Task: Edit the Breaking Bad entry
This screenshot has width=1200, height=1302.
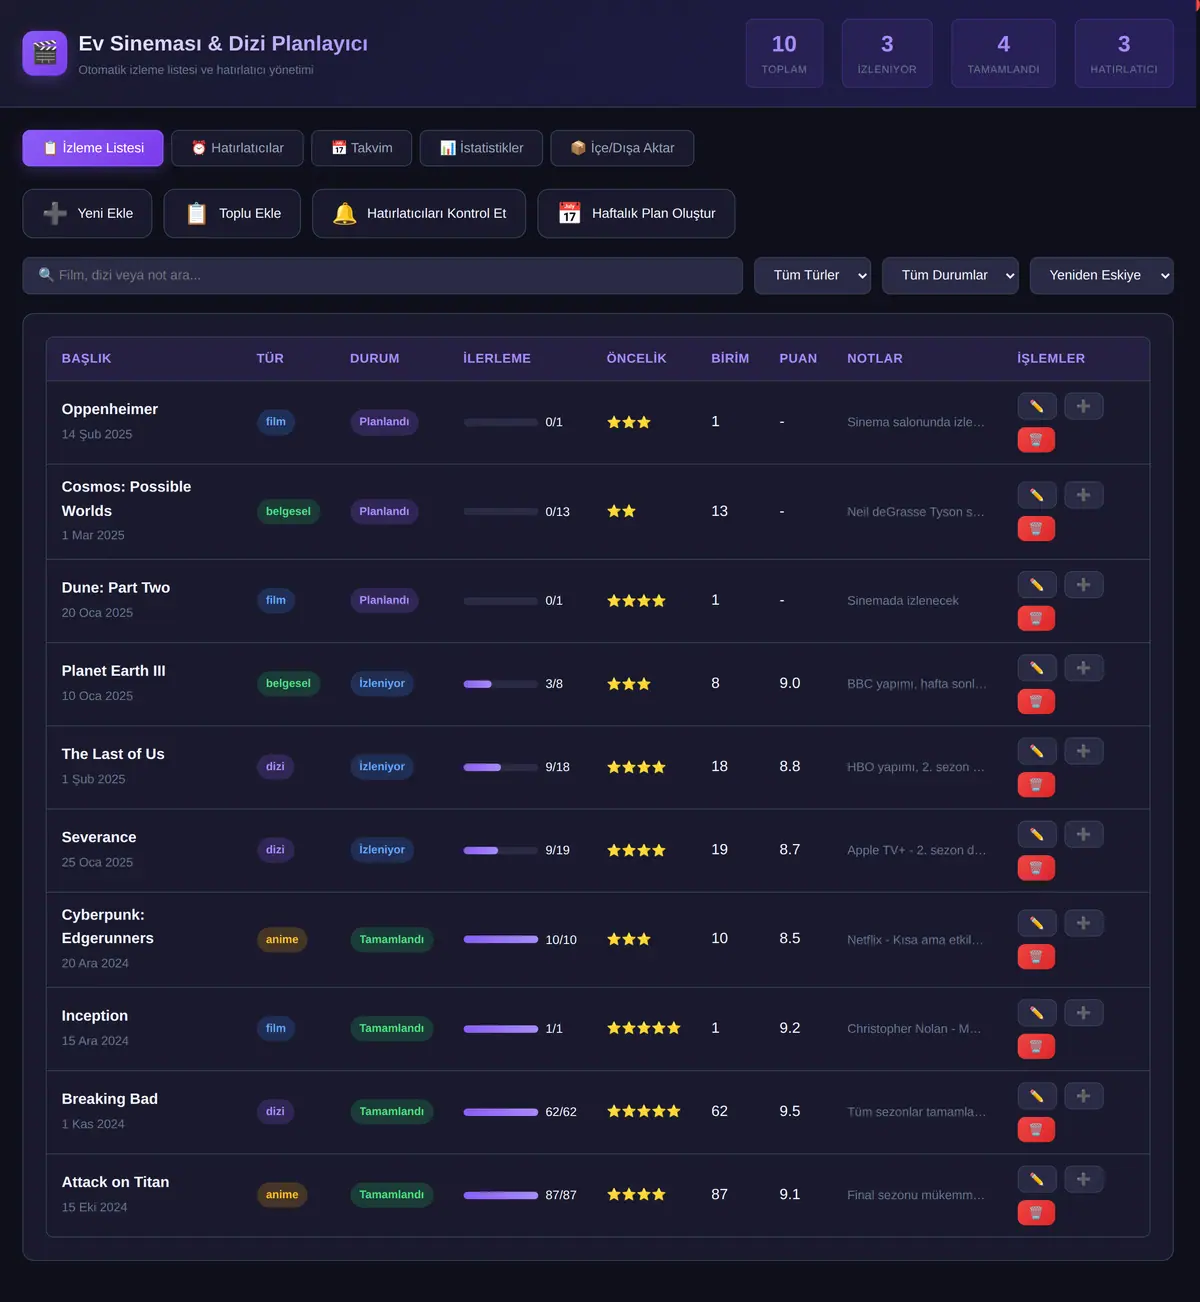Action: pyautogui.click(x=1036, y=1096)
